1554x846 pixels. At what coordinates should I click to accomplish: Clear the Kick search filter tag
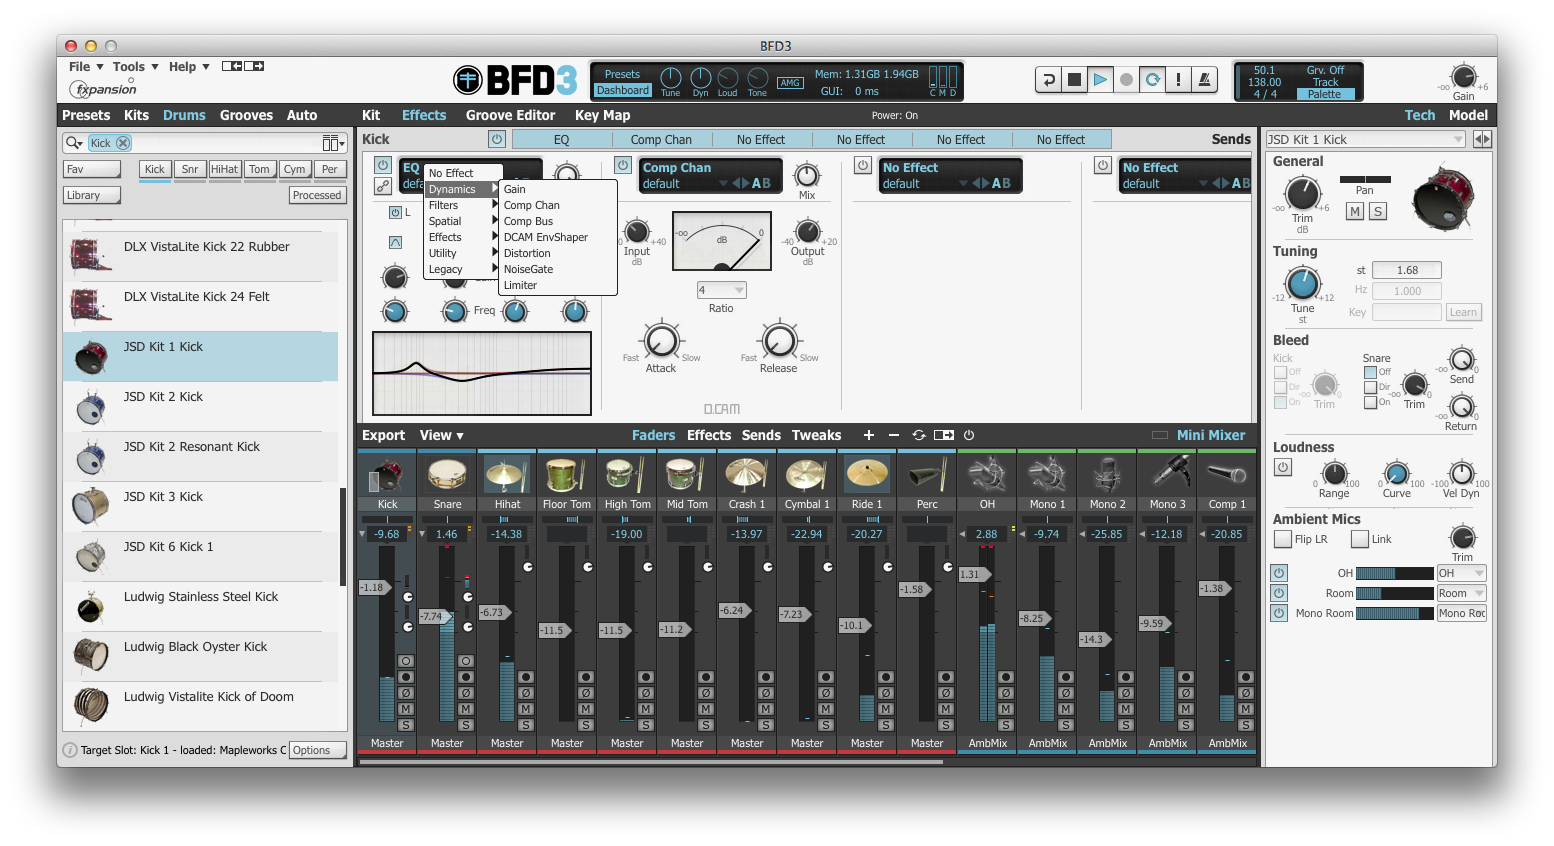(124, 143)
